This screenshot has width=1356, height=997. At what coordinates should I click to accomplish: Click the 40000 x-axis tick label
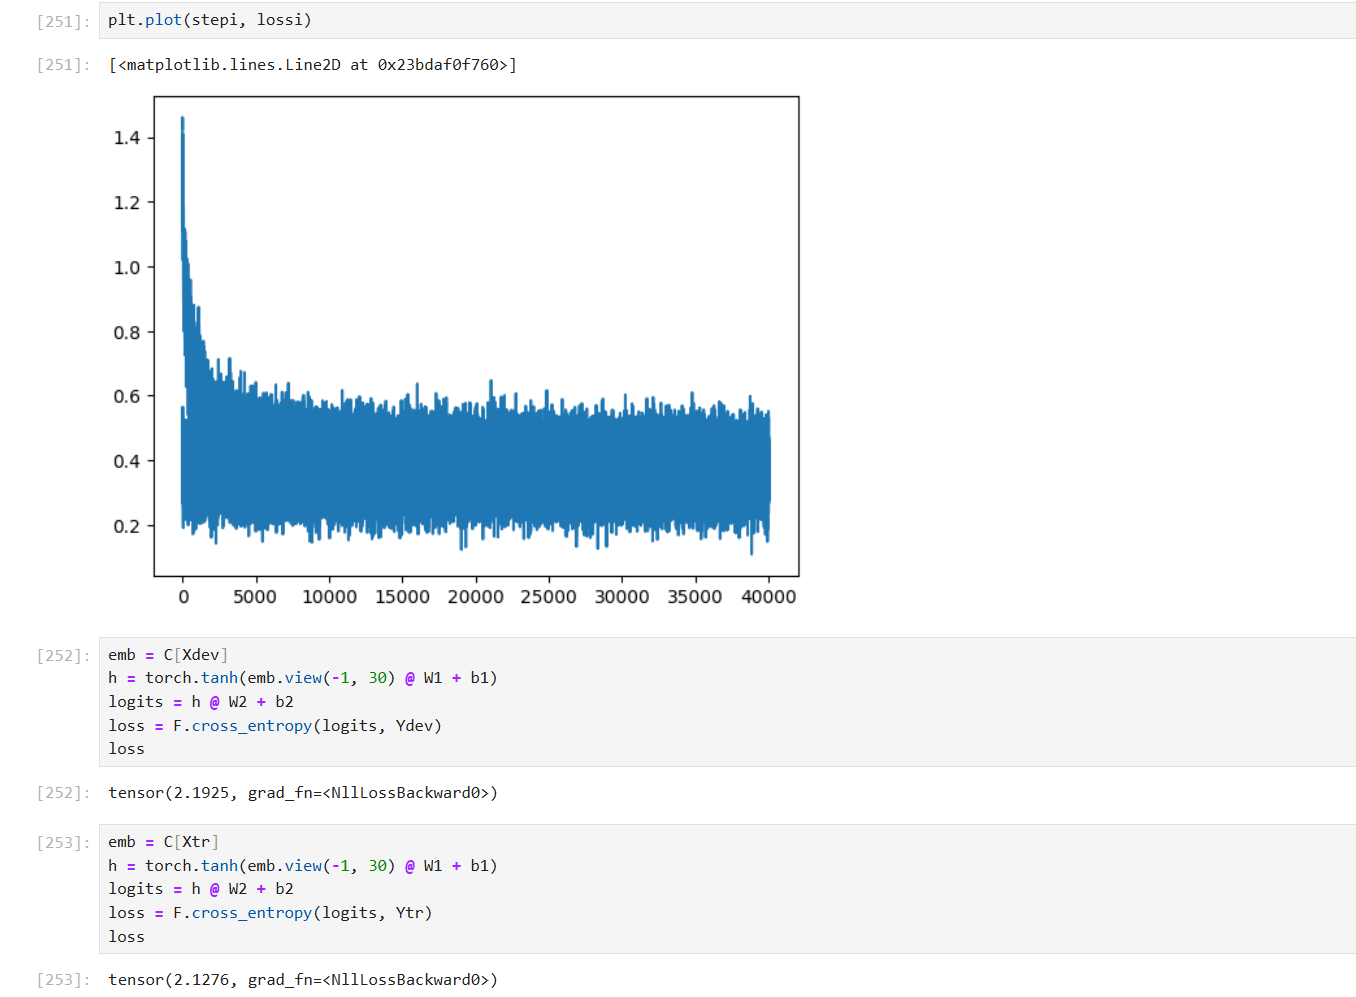coord(768,597)
